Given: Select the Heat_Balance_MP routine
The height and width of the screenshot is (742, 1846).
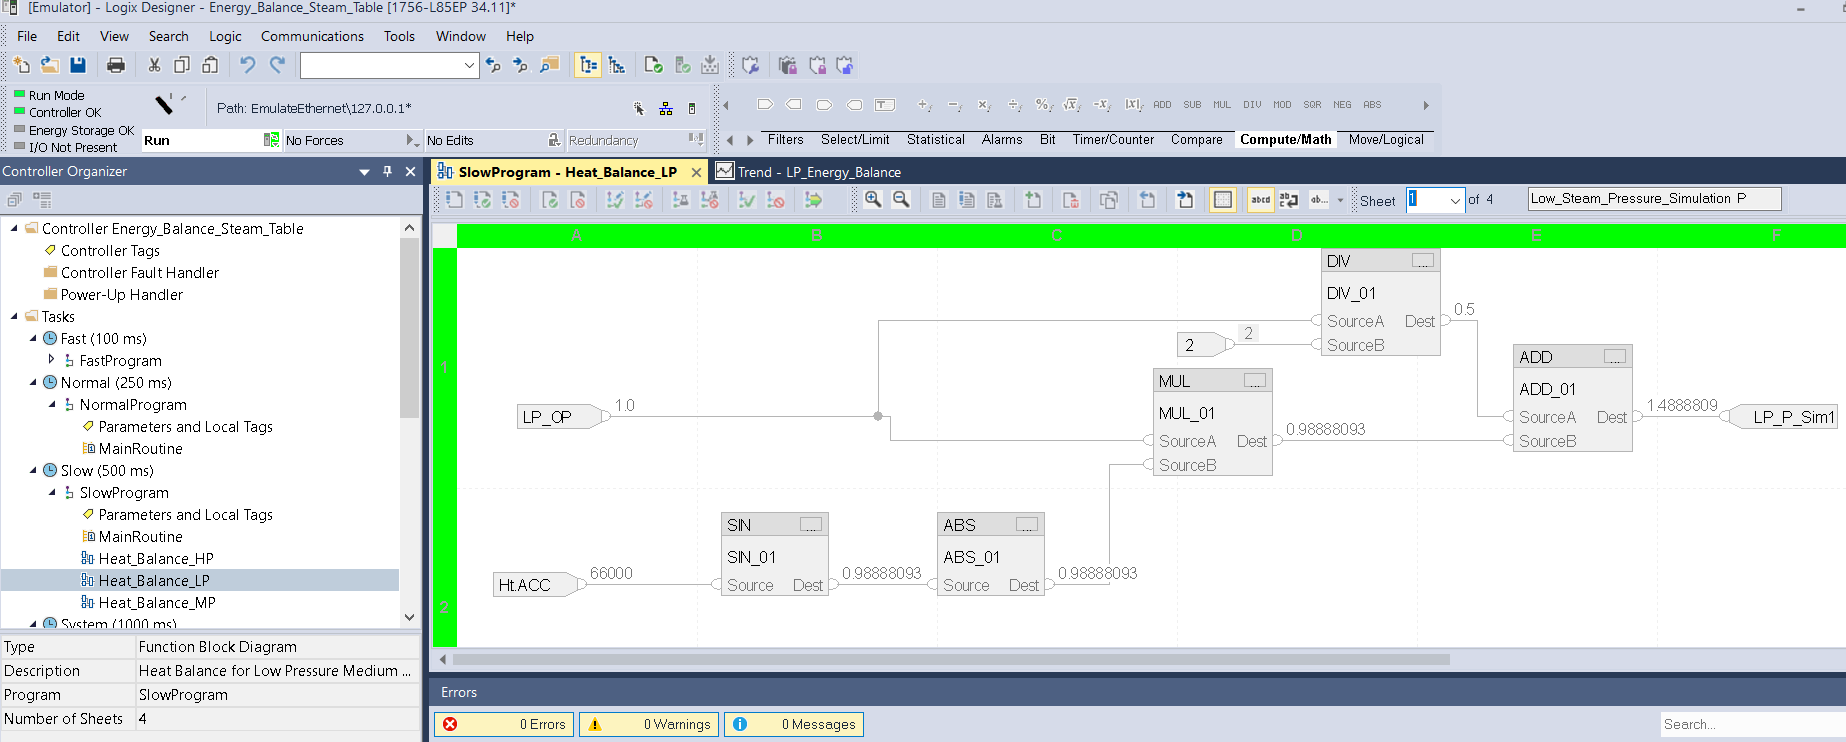Looking at the screenshot, I should 157,602.
